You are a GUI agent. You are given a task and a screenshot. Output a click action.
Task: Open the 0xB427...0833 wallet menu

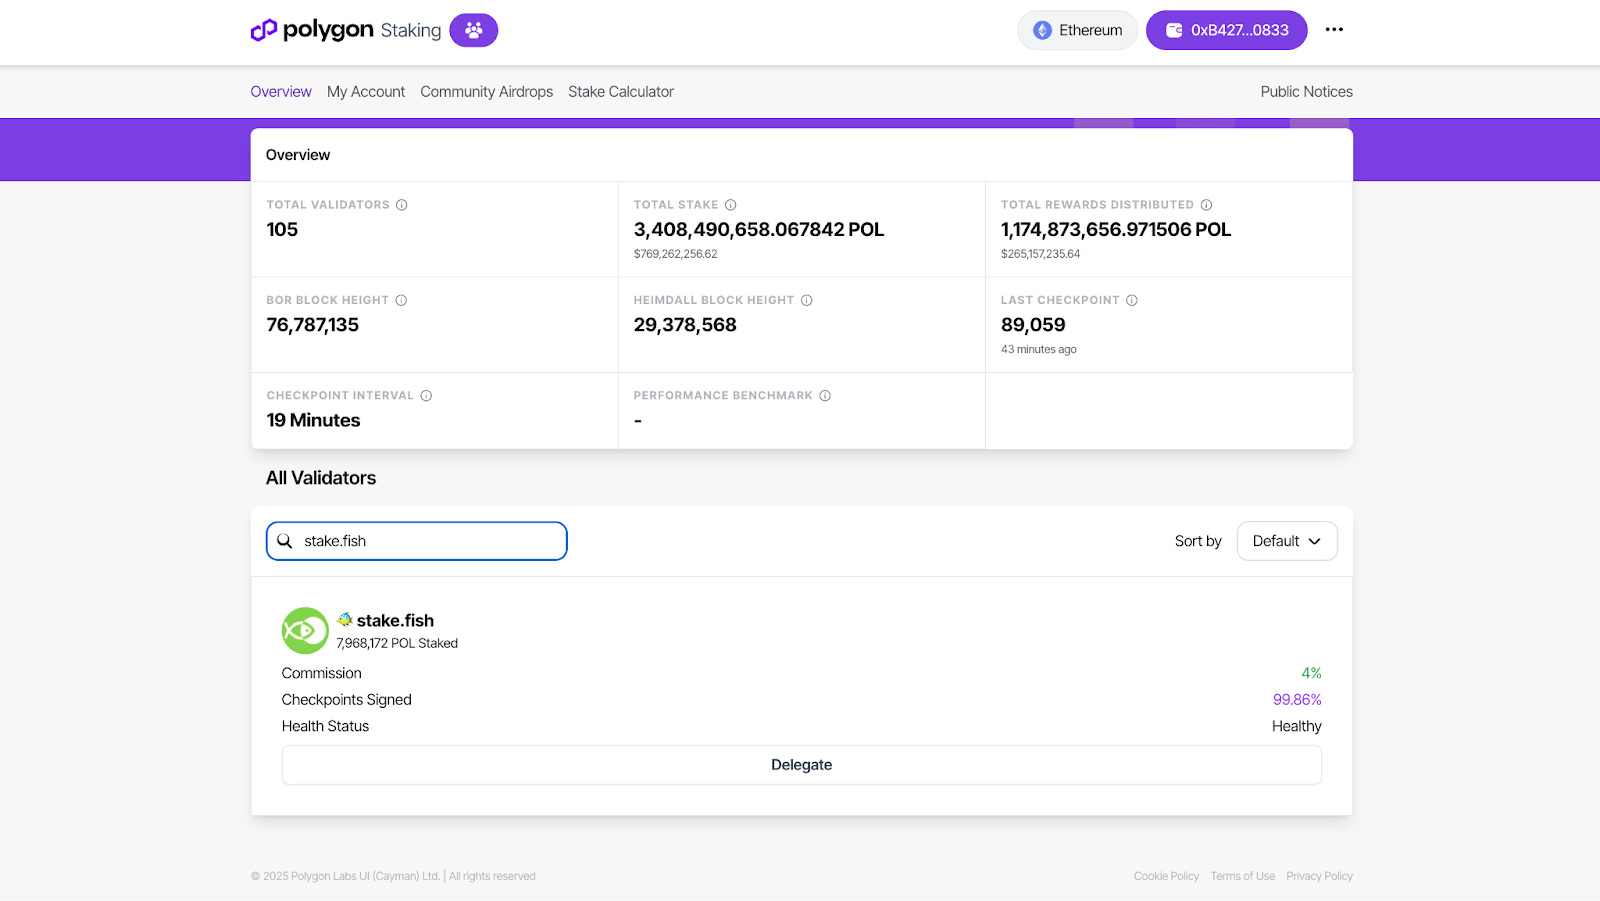coord(1226,30)
